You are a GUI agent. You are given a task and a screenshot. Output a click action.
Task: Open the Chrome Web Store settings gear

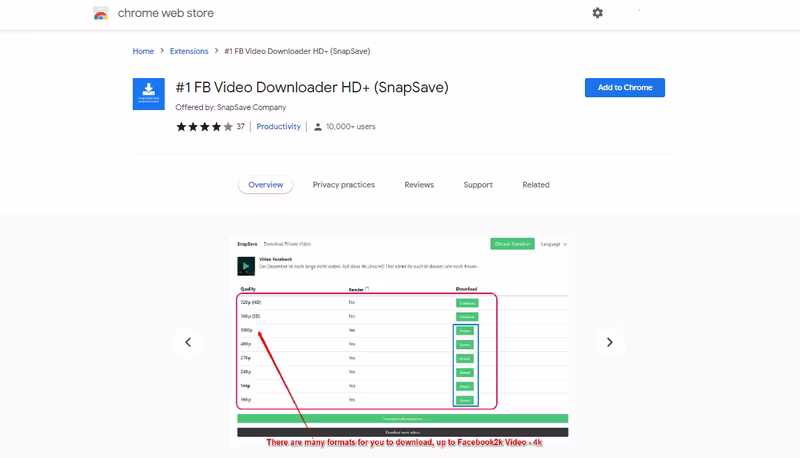[x=597, y=13]
